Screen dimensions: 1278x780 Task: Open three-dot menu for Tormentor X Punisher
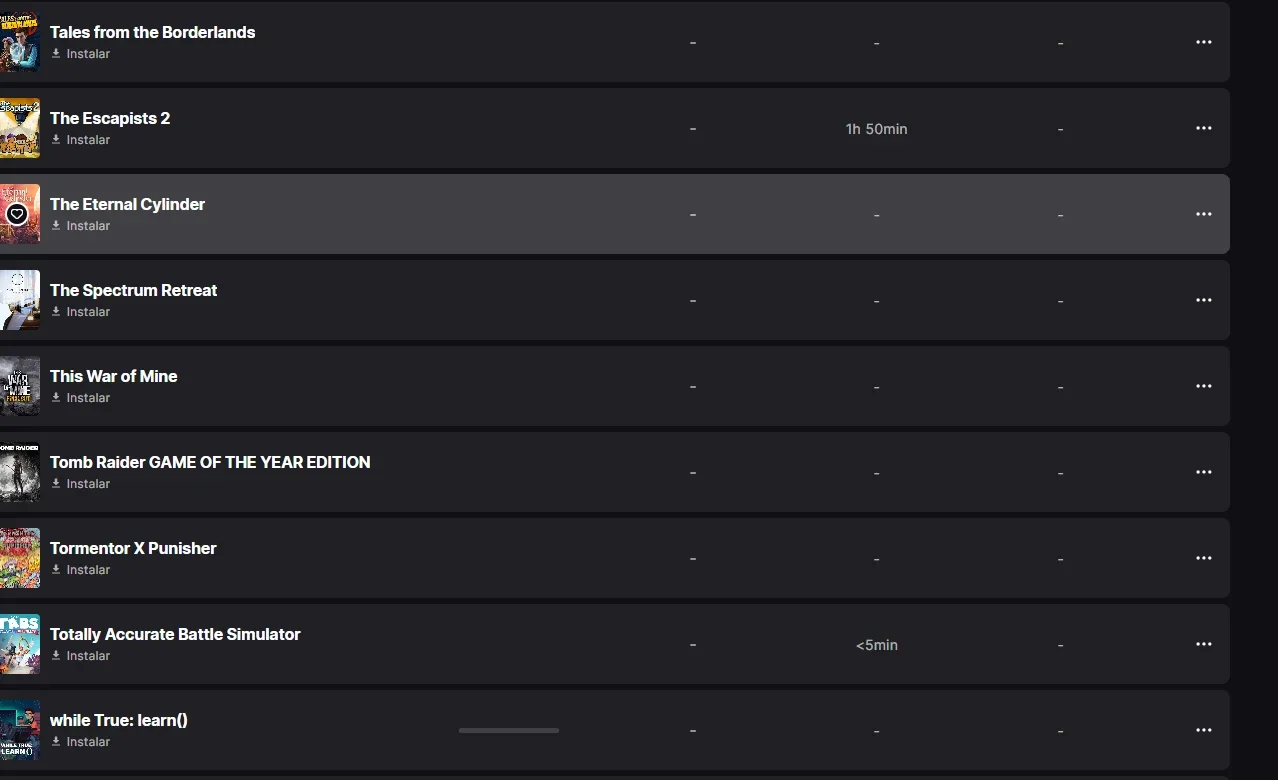point(1204,558)
